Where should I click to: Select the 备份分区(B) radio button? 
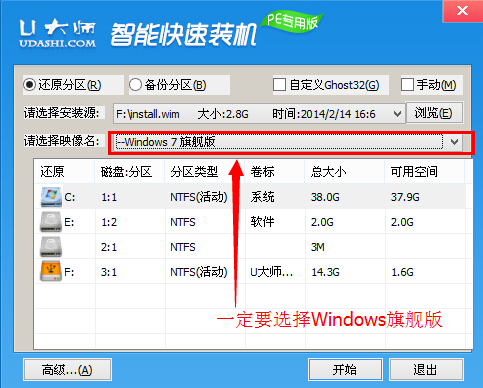coord(135,85)
